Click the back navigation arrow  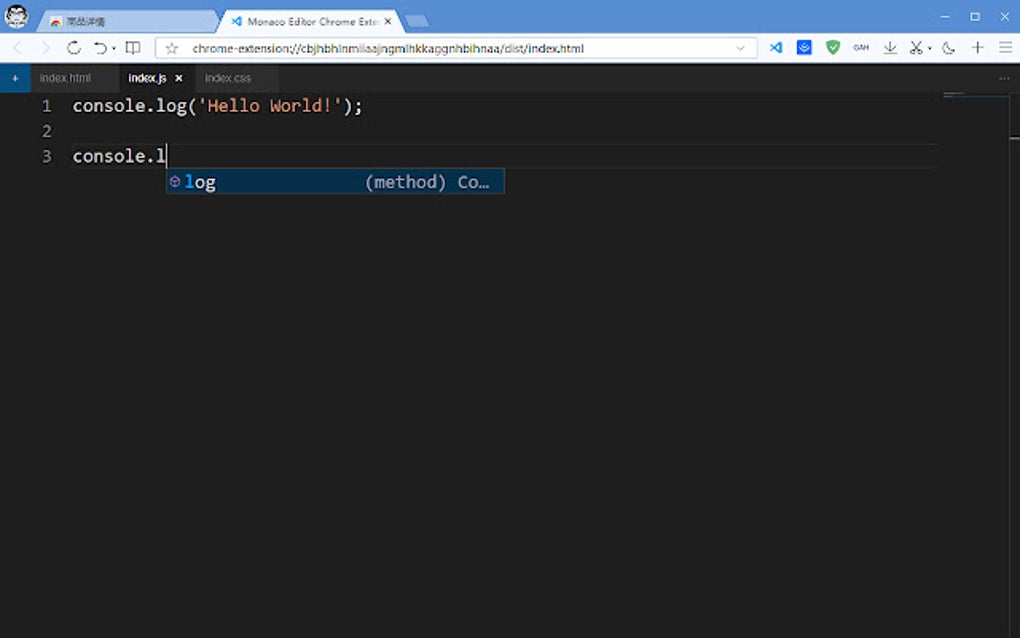(18, 47)
